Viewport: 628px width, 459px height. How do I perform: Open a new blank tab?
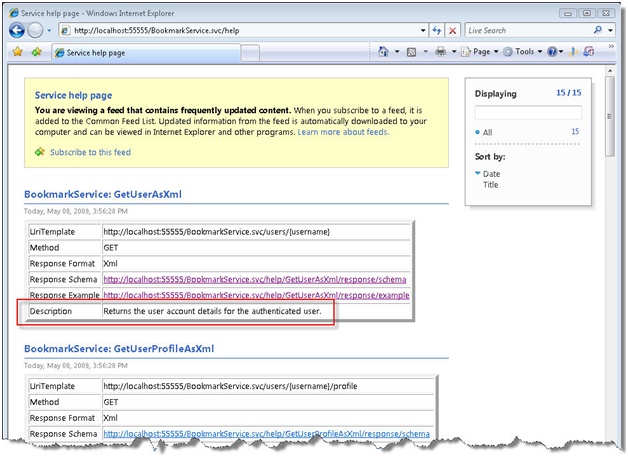(250, 53)
